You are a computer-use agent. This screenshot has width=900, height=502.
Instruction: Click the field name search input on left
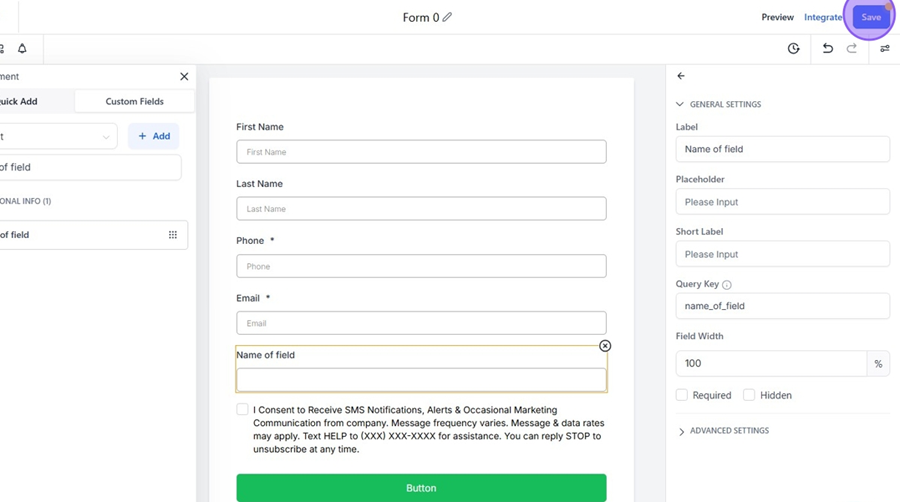[x=90, y=167]
